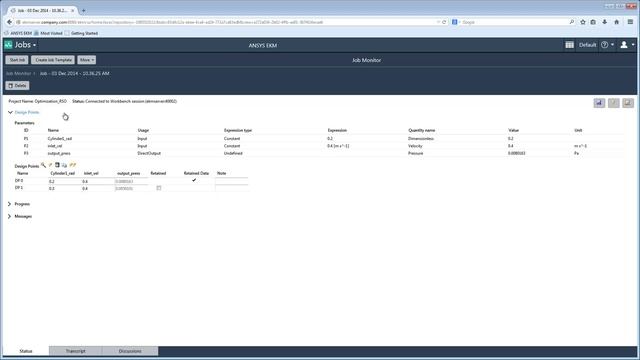Open the user account menu
This screenshot has width=640, height=360.
pos(627,45)
